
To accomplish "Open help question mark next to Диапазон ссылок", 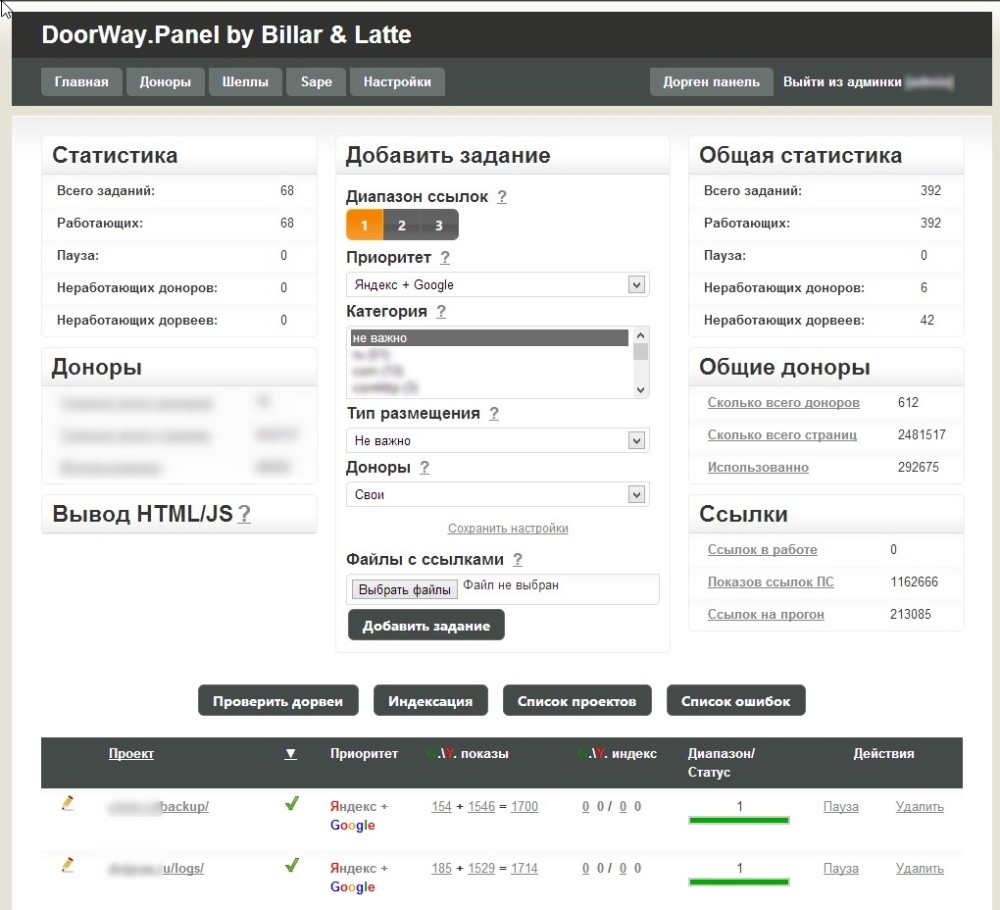I will click(502, 197).
